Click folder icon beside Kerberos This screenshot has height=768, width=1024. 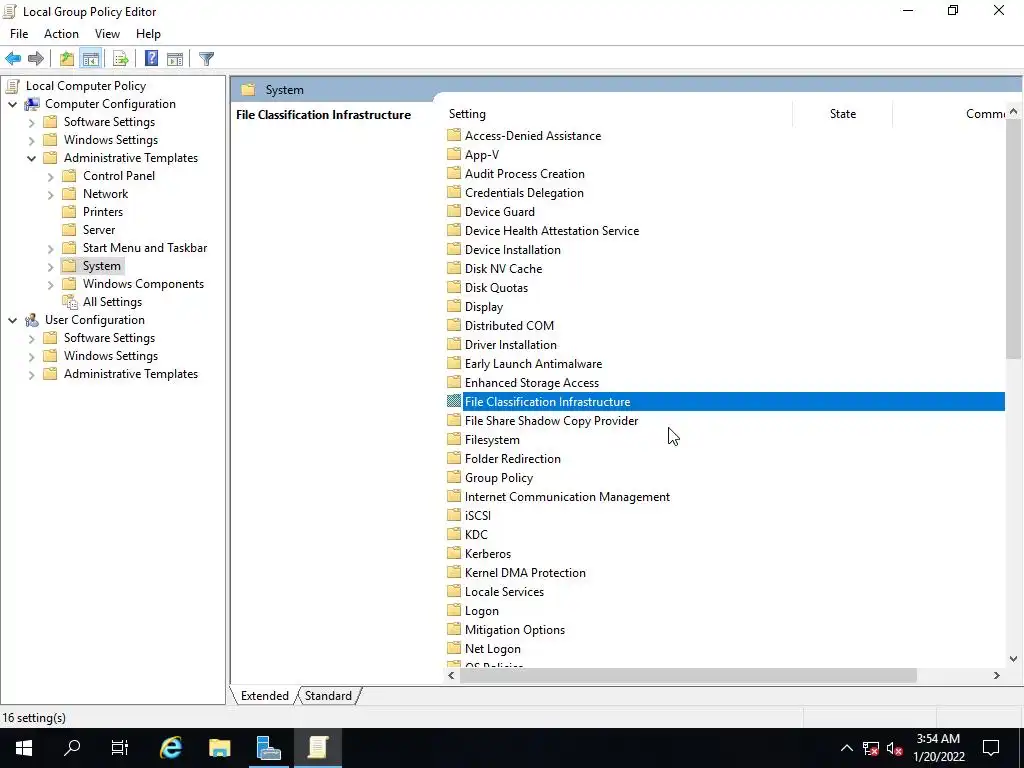(x=454, y=553)
